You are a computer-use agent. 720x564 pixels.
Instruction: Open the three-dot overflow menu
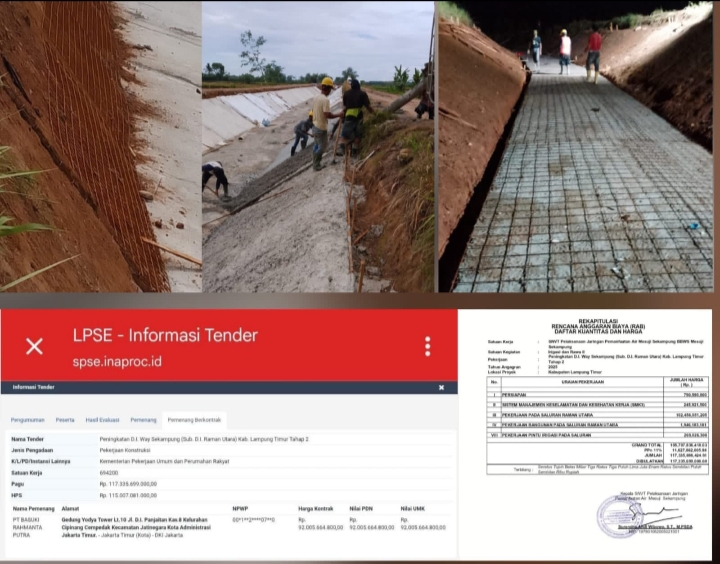(x=427, y=346)
